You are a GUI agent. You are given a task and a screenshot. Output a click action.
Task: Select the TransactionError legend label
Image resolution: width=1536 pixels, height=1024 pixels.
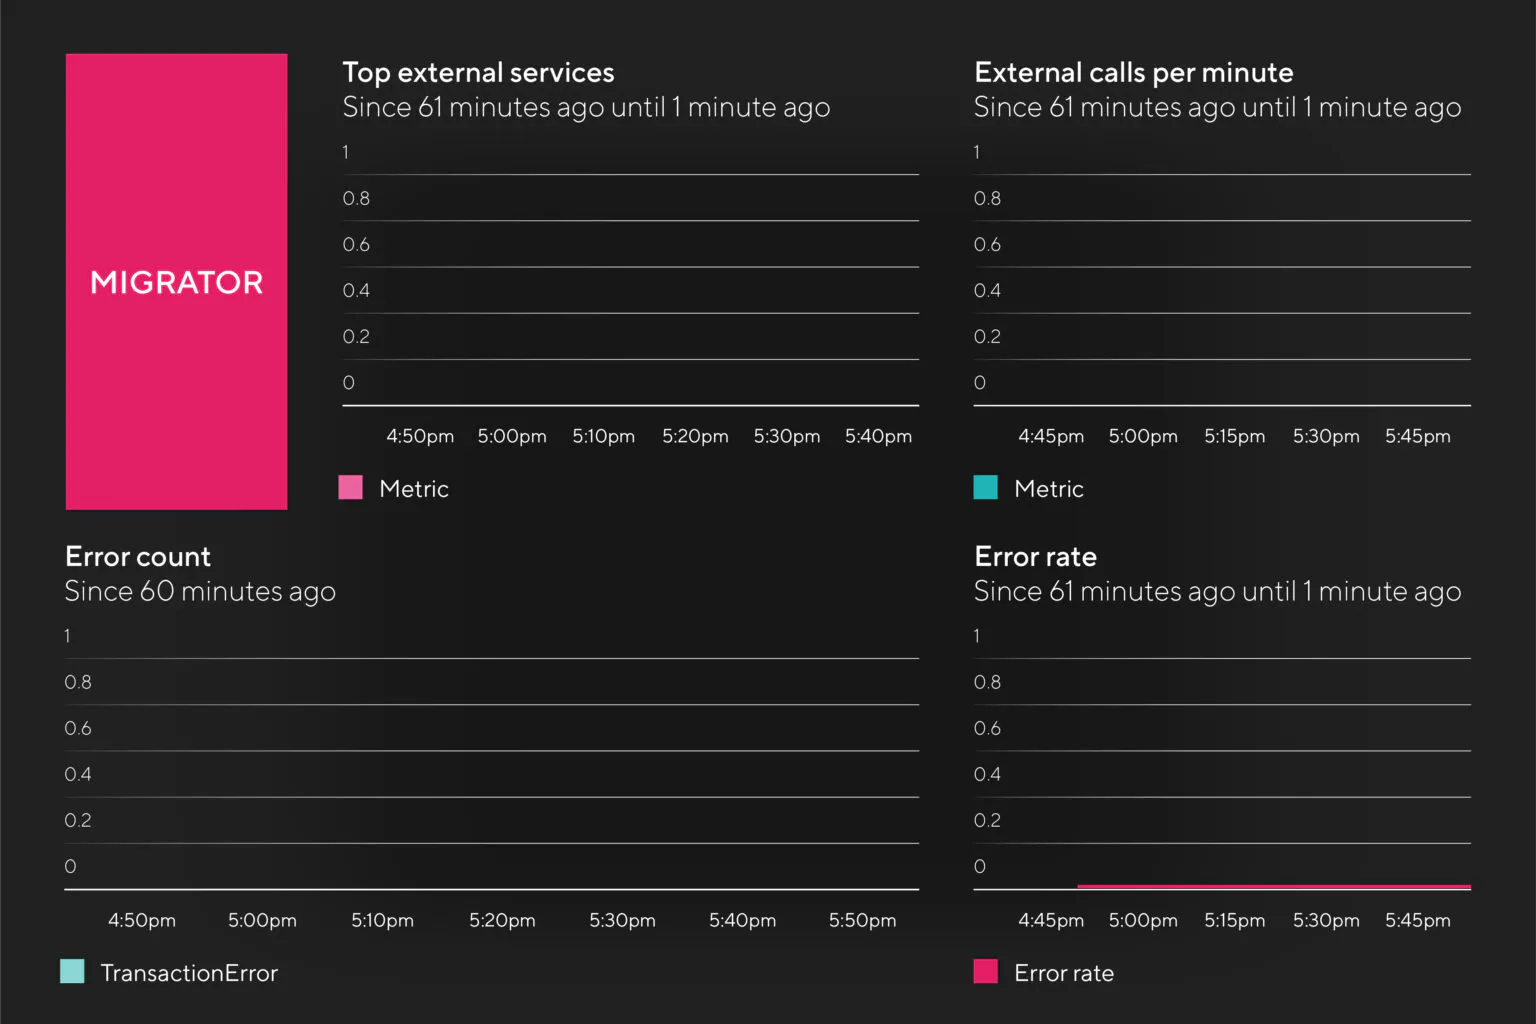pos(189,973)
